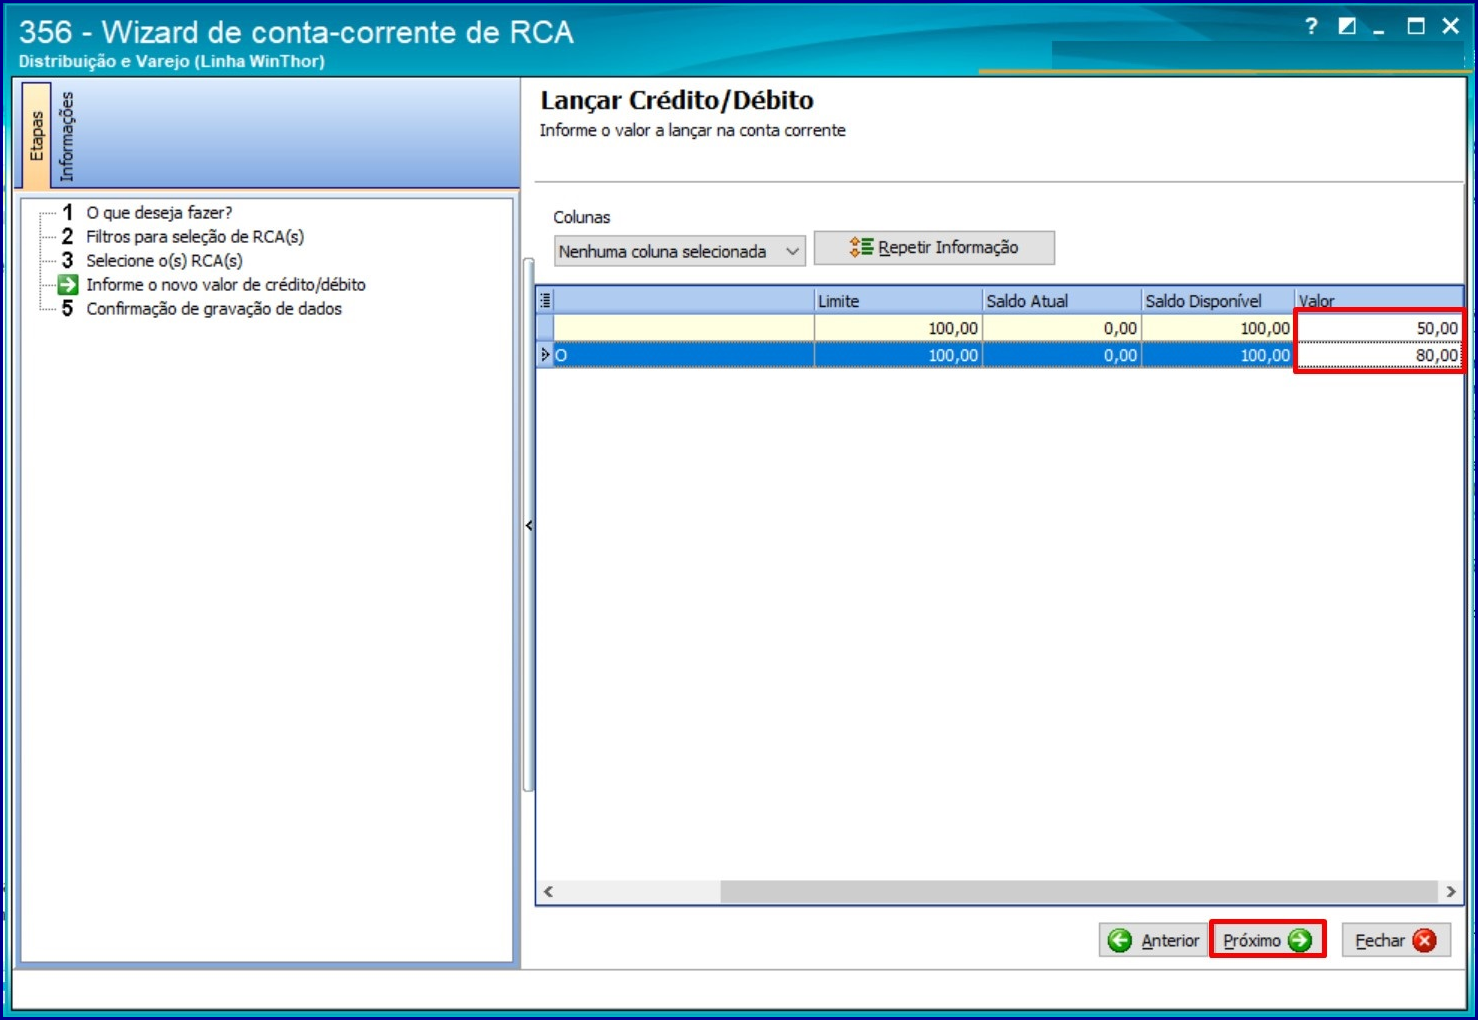Click the window style toggle icon in title bar

coord(1347,27)
